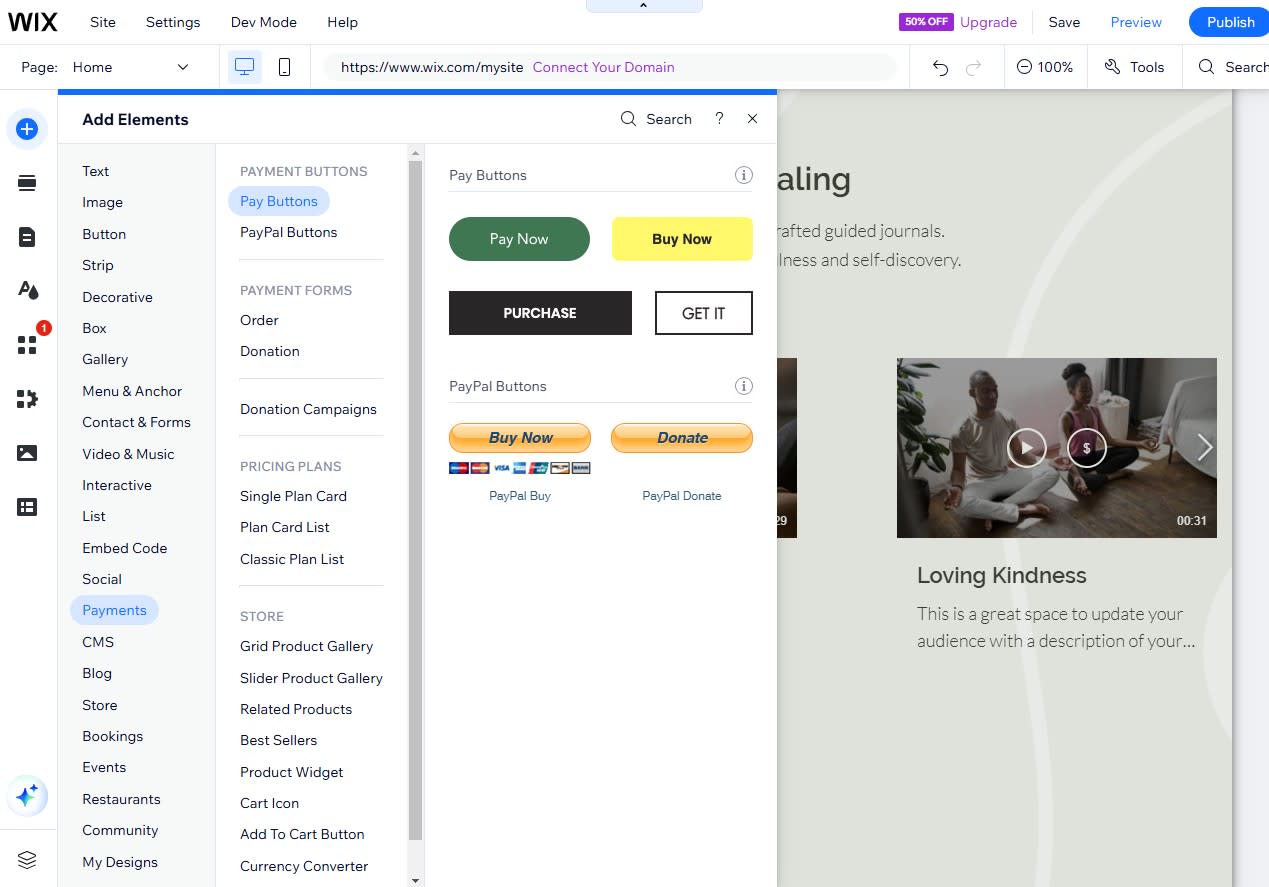
Task: Click the site URL address field
Action: coord(609,67)
